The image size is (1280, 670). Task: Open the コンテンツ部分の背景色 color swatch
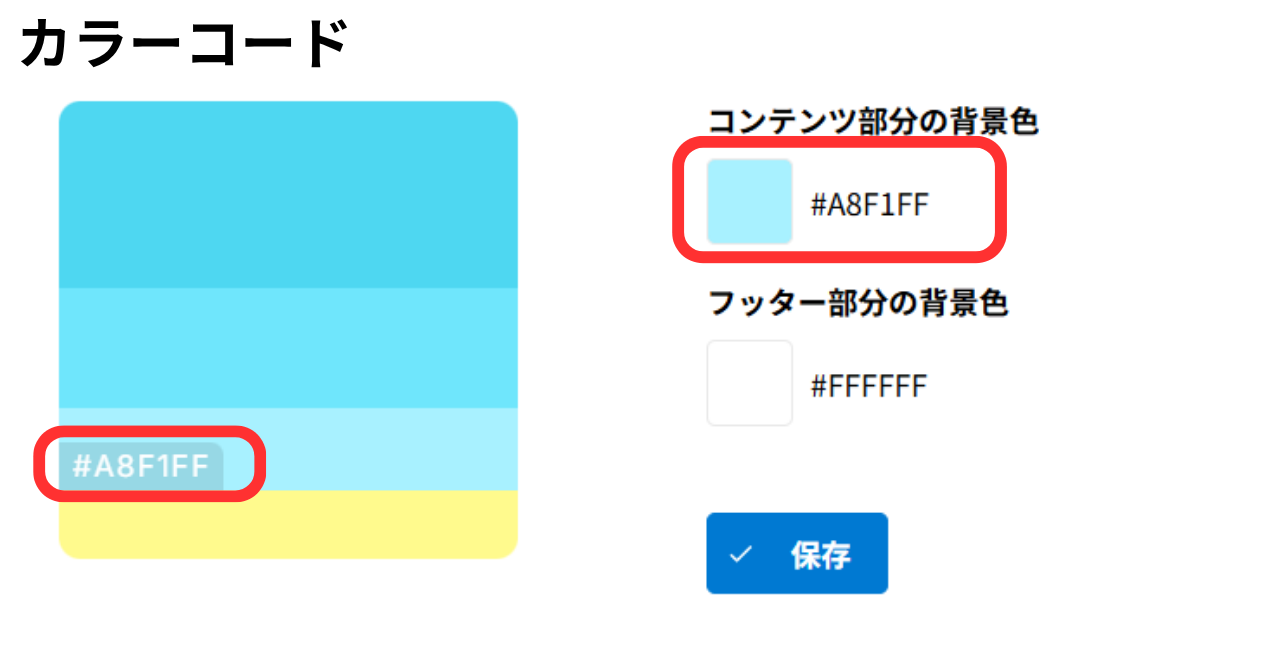coord(749,201)
